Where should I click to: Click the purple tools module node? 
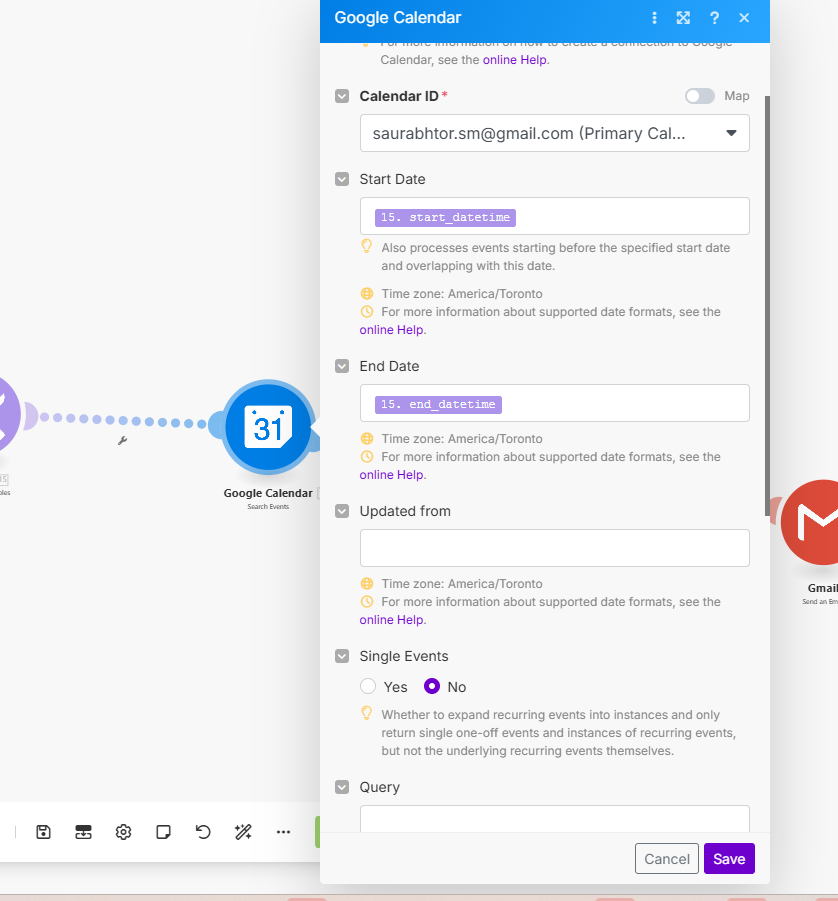point(7,415)
